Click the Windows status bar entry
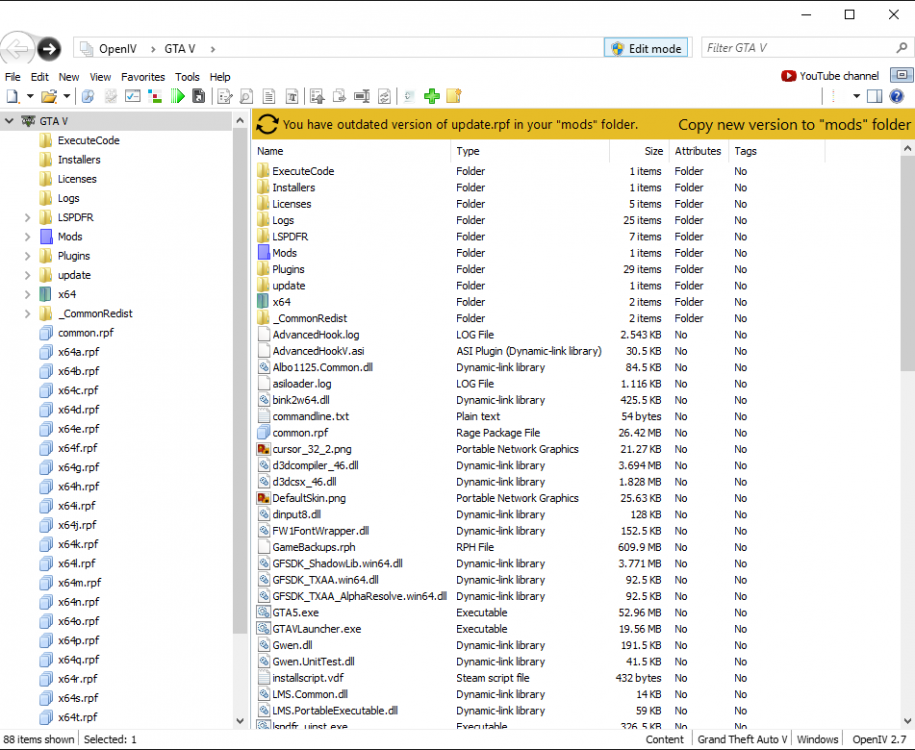The height and width of the screenshot is (750, 915). (817, 739)
